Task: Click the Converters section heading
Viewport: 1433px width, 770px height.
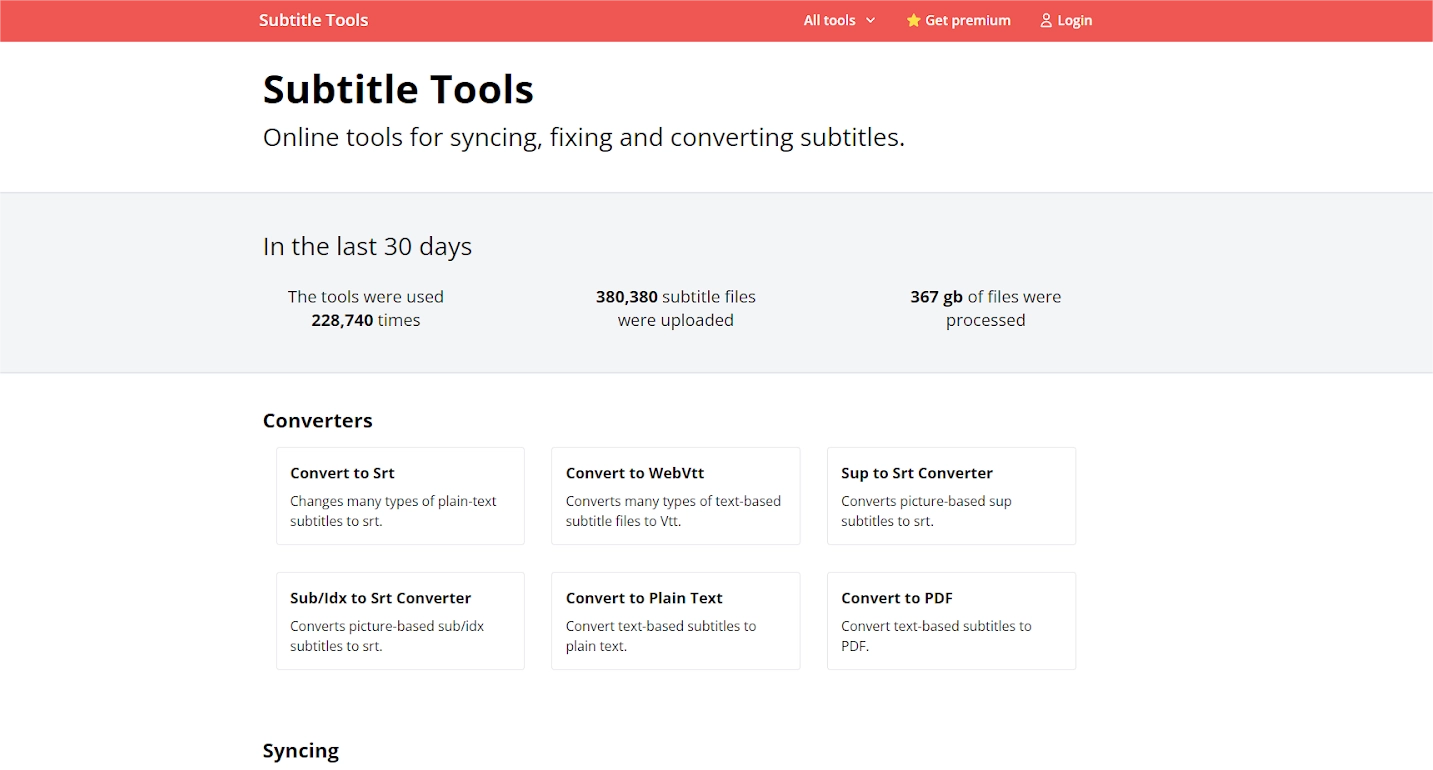Action: tap(318, 420)
